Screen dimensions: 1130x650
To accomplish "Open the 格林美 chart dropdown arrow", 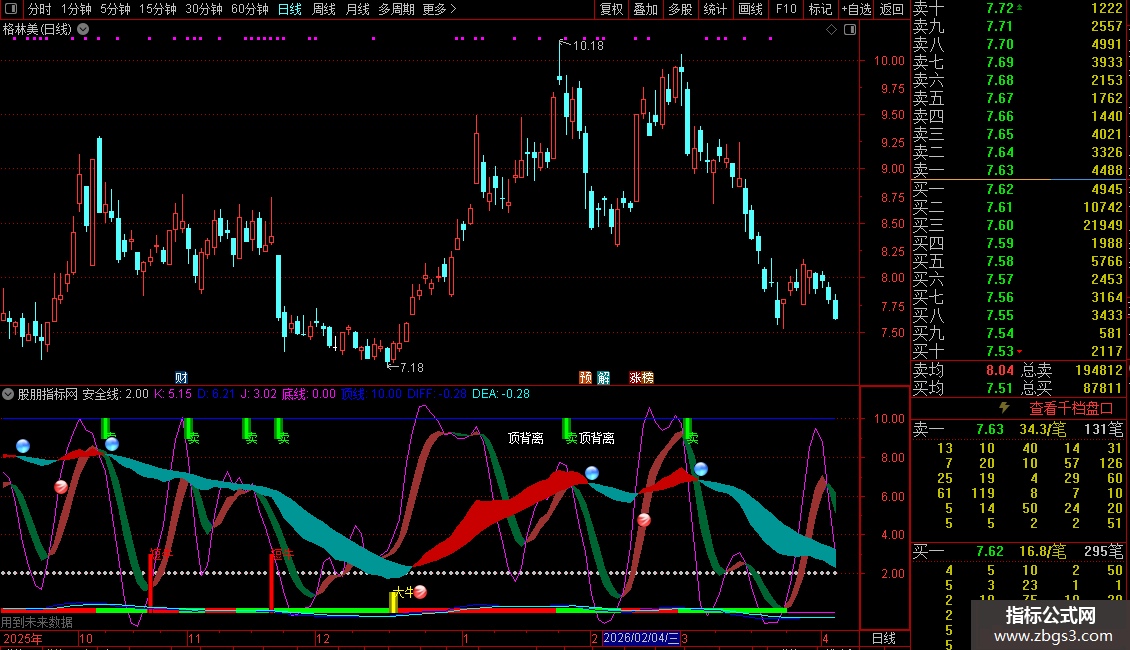I will pyautogui.click(x=82, y=29).
